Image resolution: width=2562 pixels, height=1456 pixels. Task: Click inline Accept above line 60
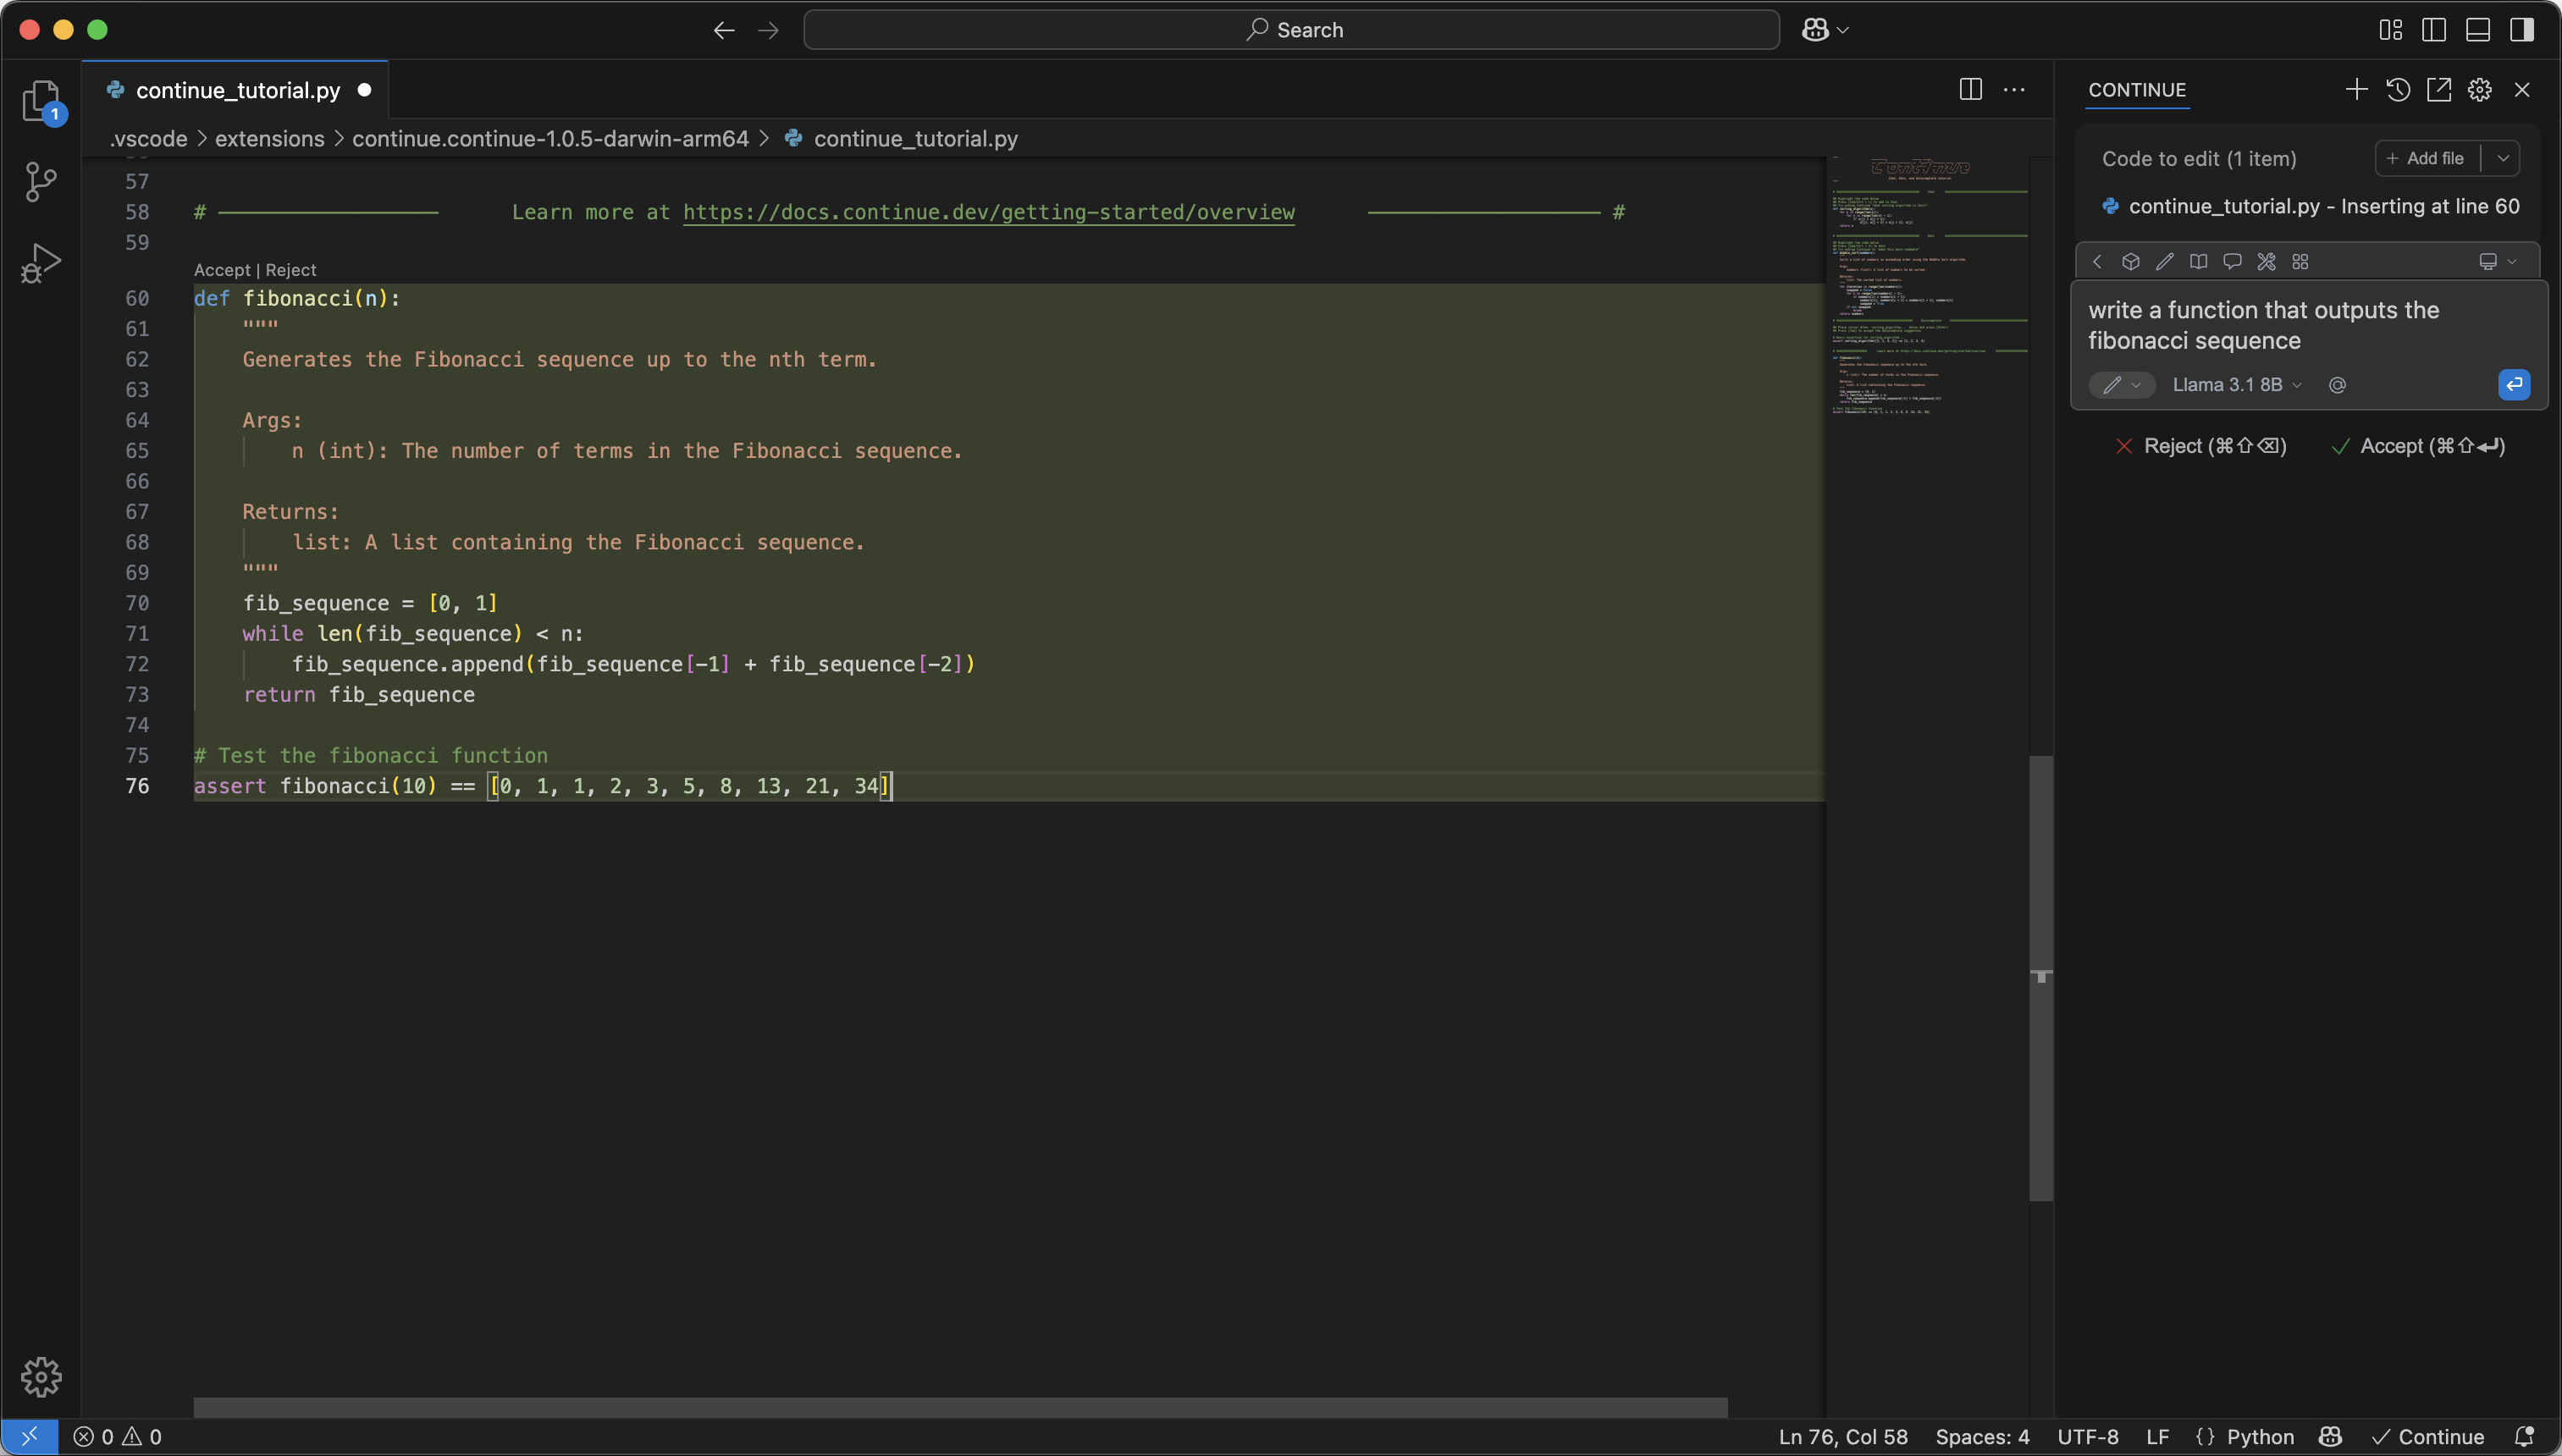pos(222,270)
